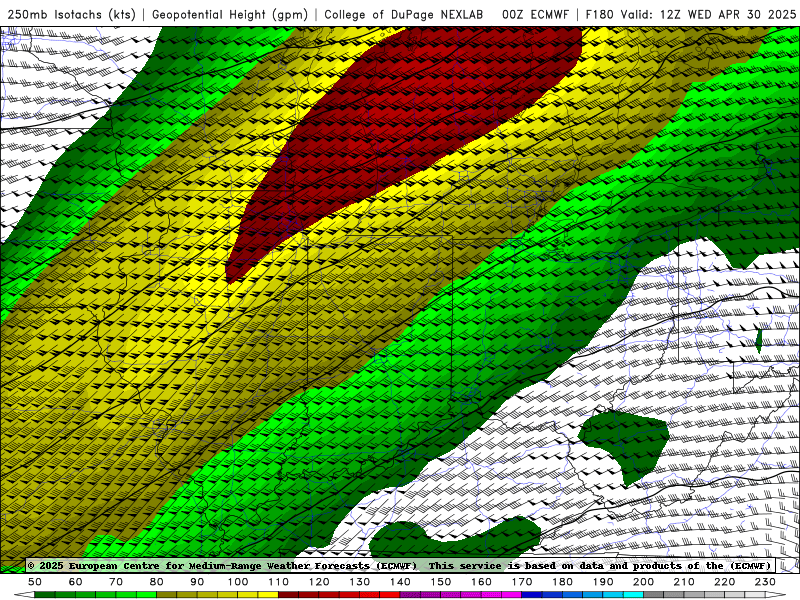Click the '170' value on the color scale
Viewport: 800px width, 600px height.
522,582
